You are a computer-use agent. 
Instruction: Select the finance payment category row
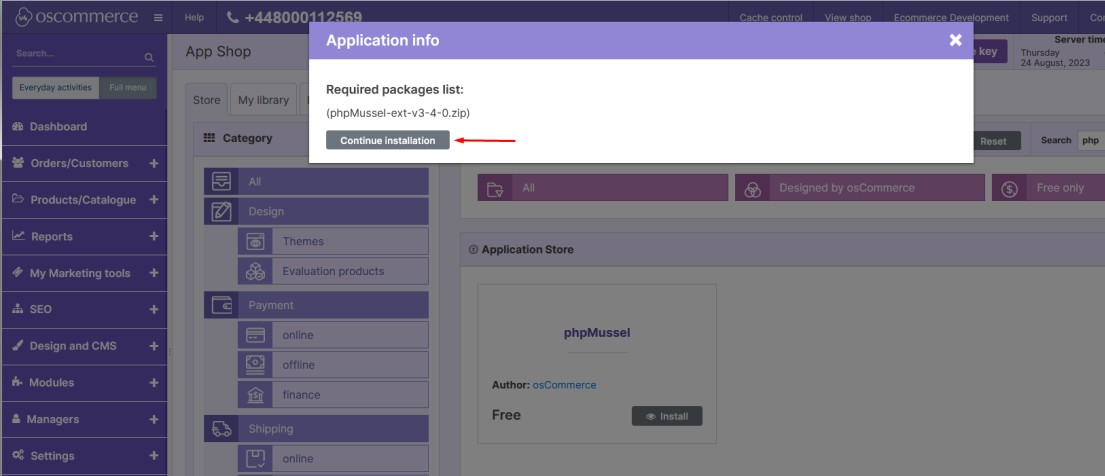click(333, 395)
